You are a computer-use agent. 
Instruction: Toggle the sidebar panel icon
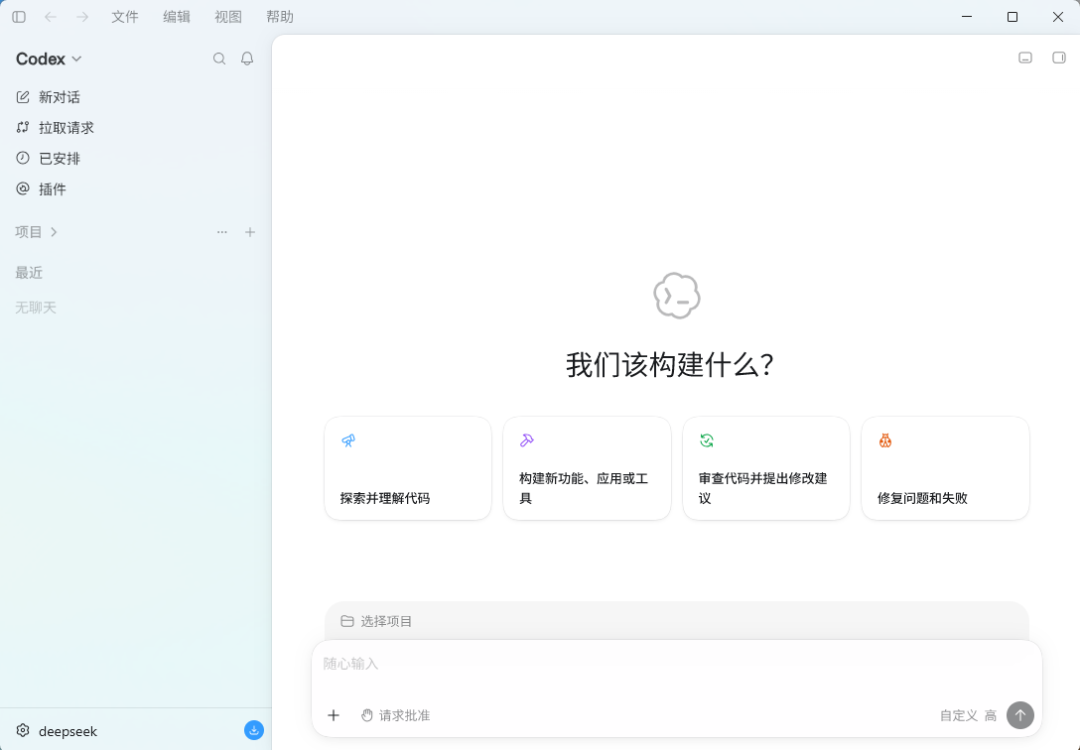19,17
